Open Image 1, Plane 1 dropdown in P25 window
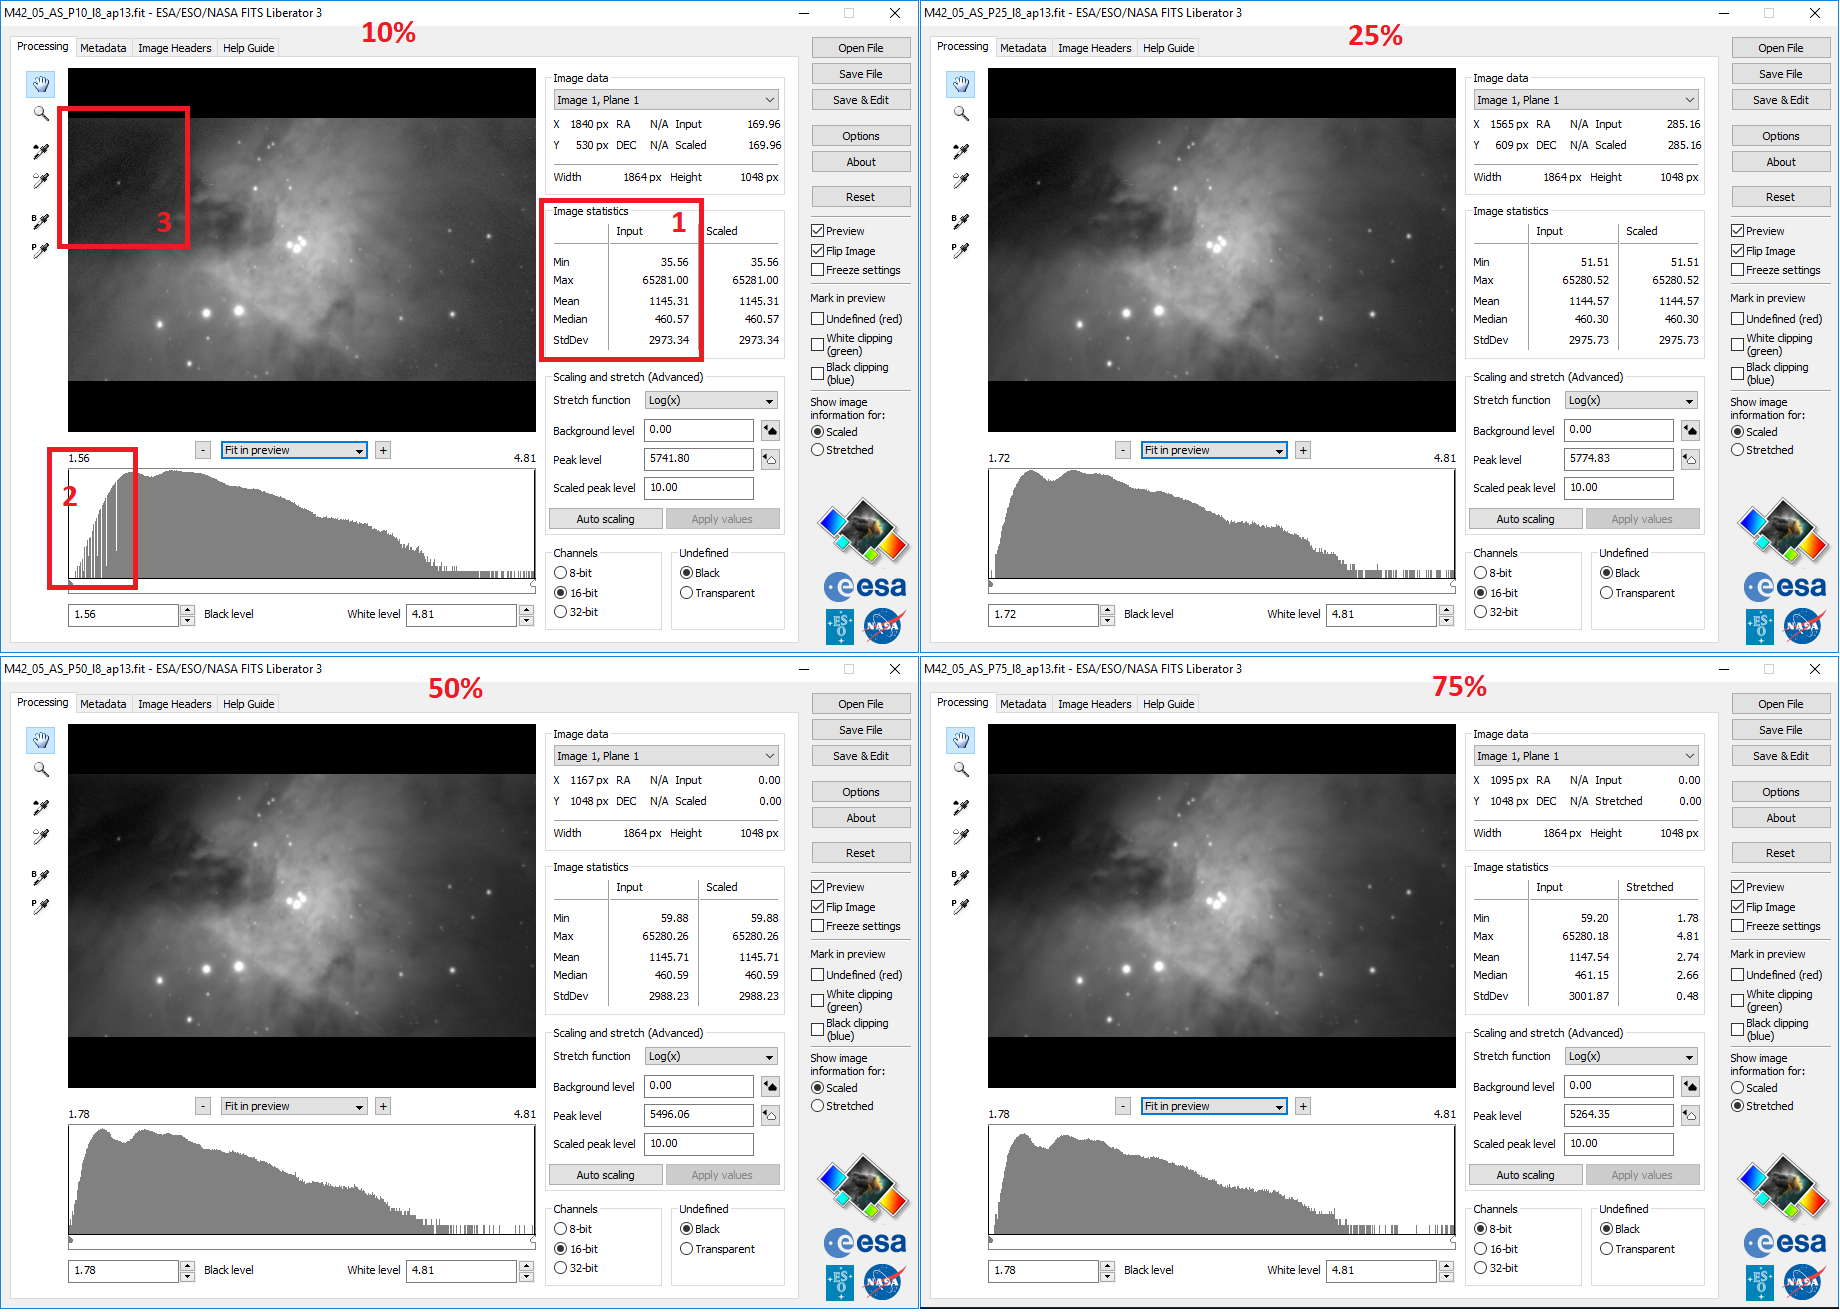1840x1312 pixels. tap(1586, 100)
